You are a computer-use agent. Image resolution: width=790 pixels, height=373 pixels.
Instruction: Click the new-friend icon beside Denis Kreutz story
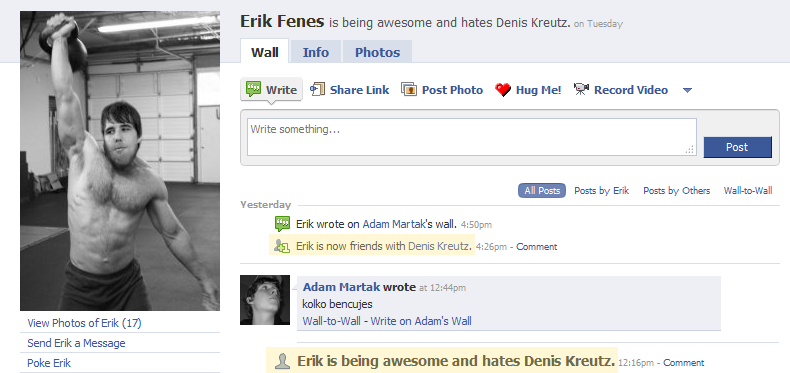click(x=281, y=246)
